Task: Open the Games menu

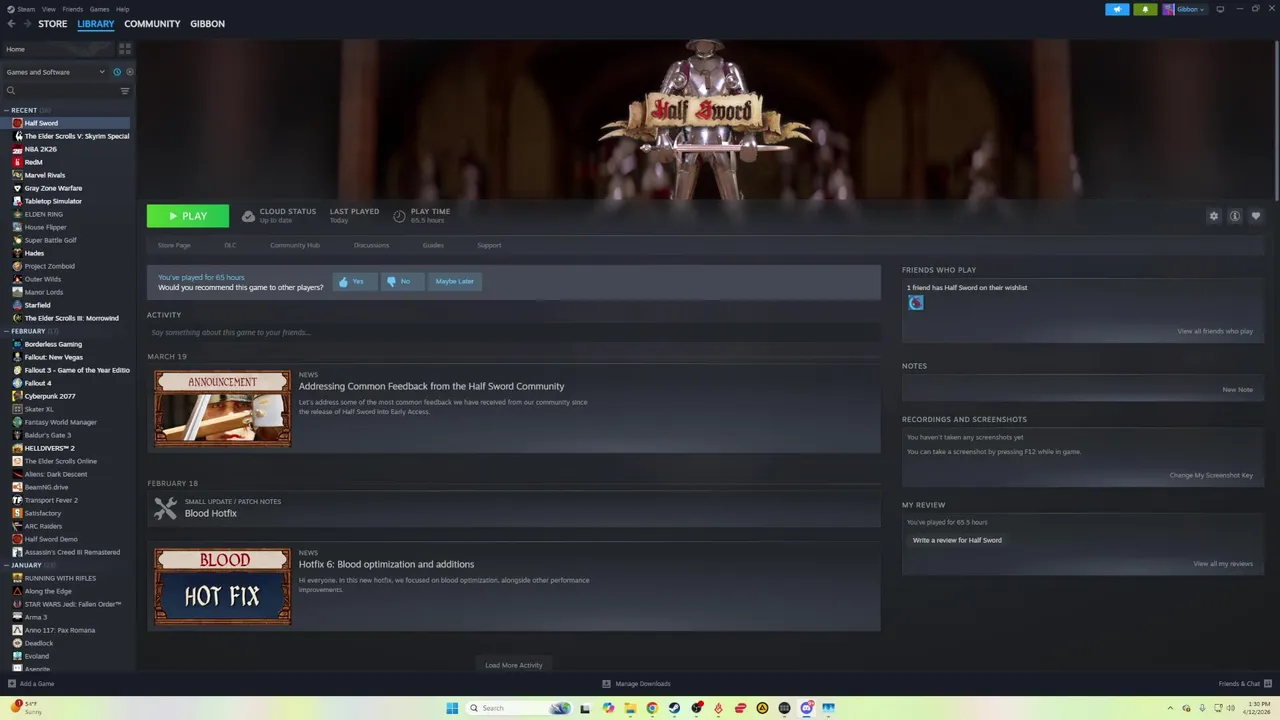Action: pyautogui.click(x=99, y=9)
